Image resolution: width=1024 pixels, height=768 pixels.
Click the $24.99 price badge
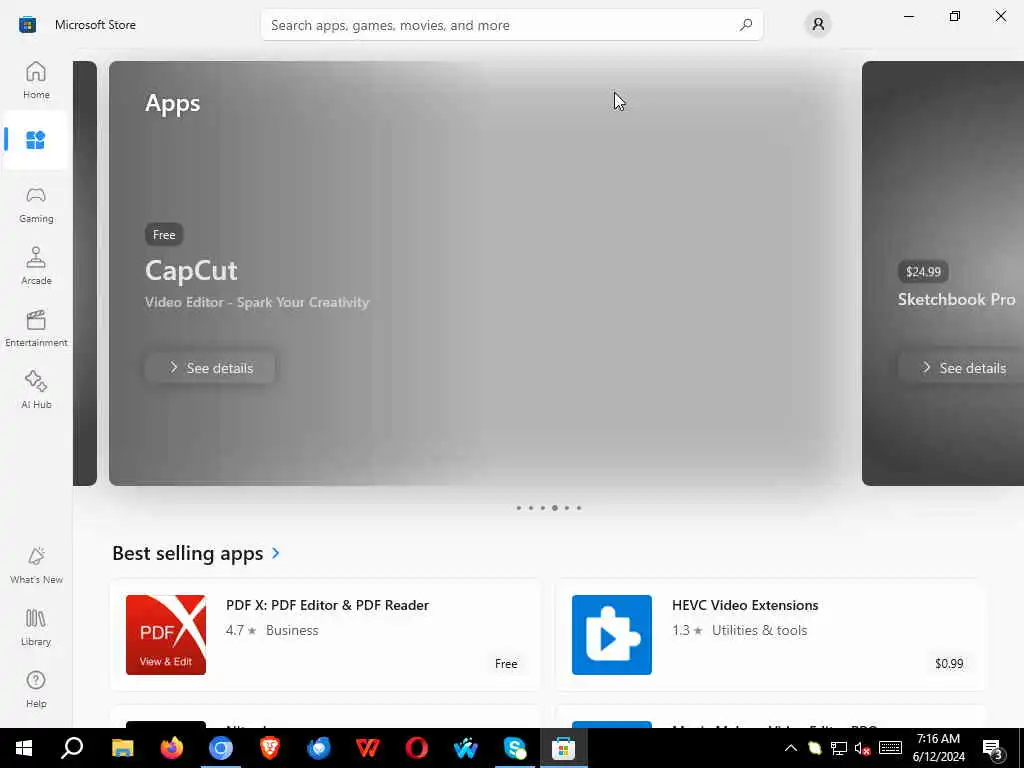(x=923, y=272)
